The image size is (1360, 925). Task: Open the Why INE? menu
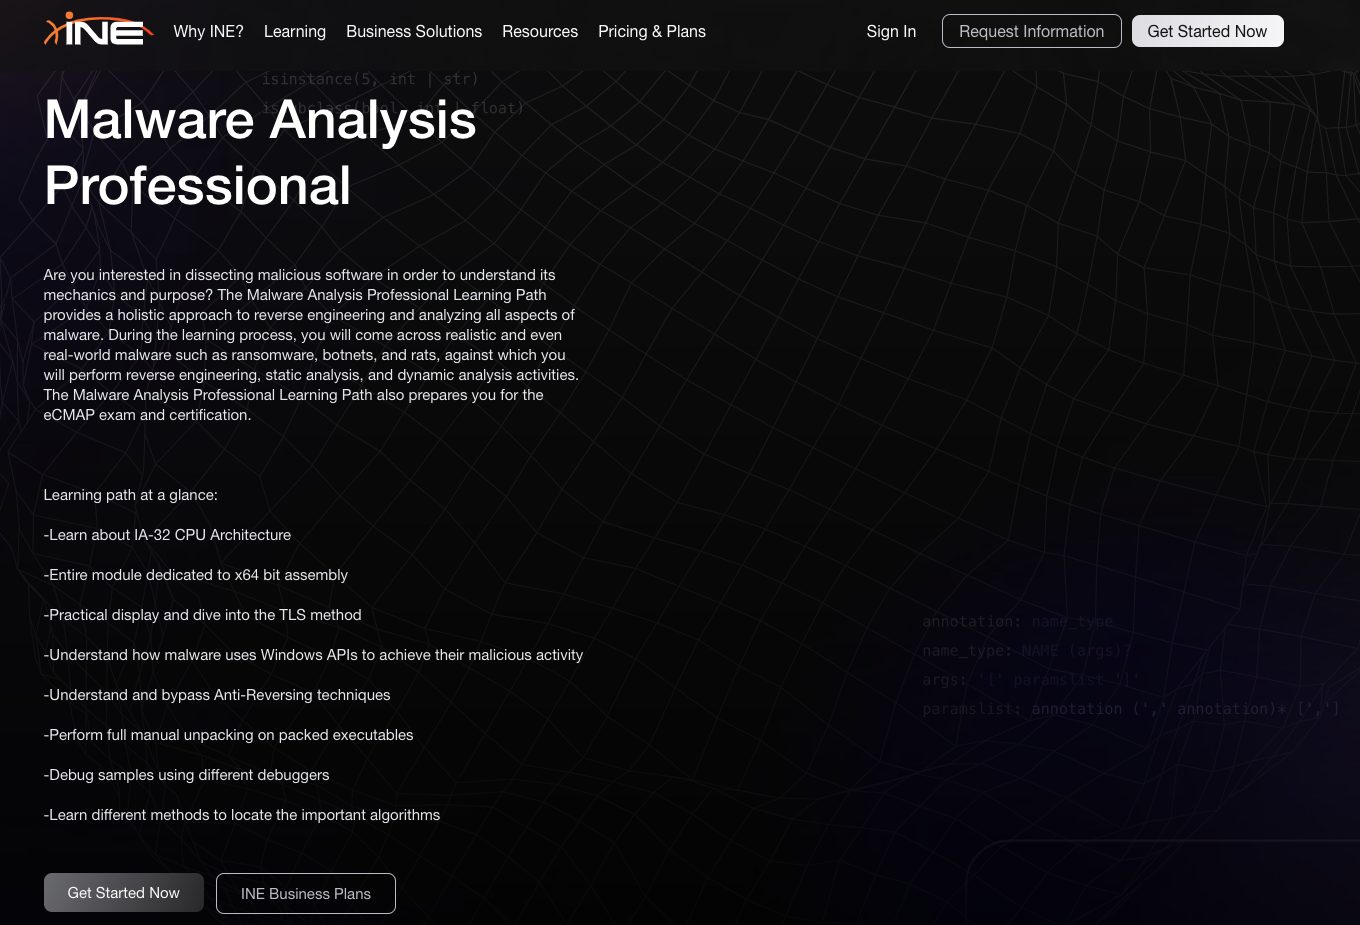click(208, 31)
